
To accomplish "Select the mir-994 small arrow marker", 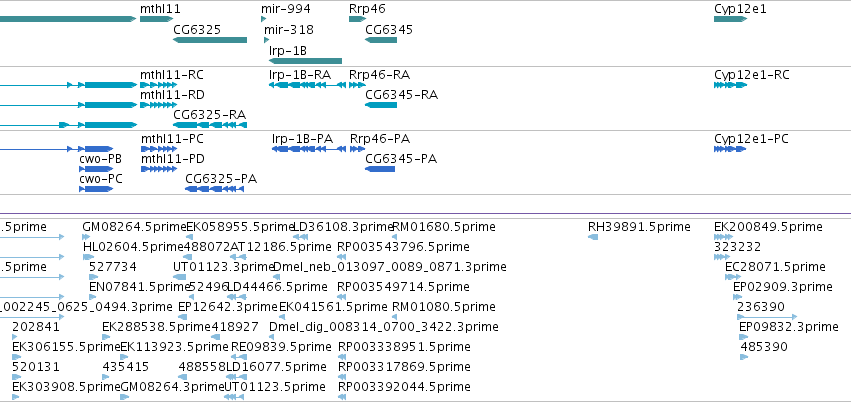I will [264, 19].
